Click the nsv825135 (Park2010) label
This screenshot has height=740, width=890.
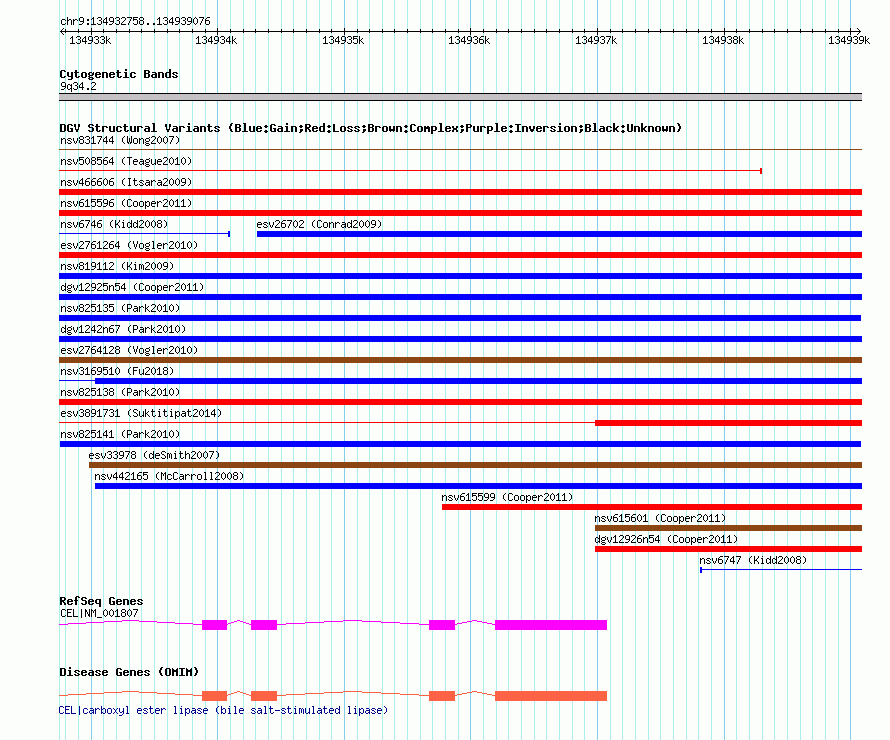120,308
